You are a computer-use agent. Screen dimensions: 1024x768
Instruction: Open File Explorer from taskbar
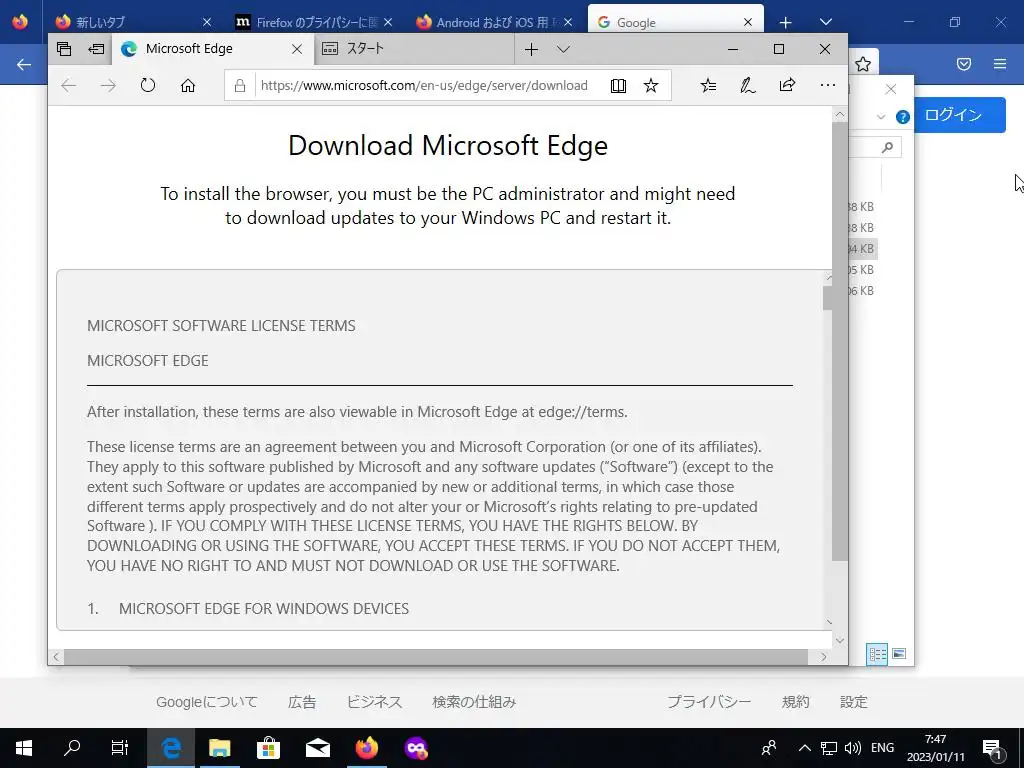(x=219, y=748)
